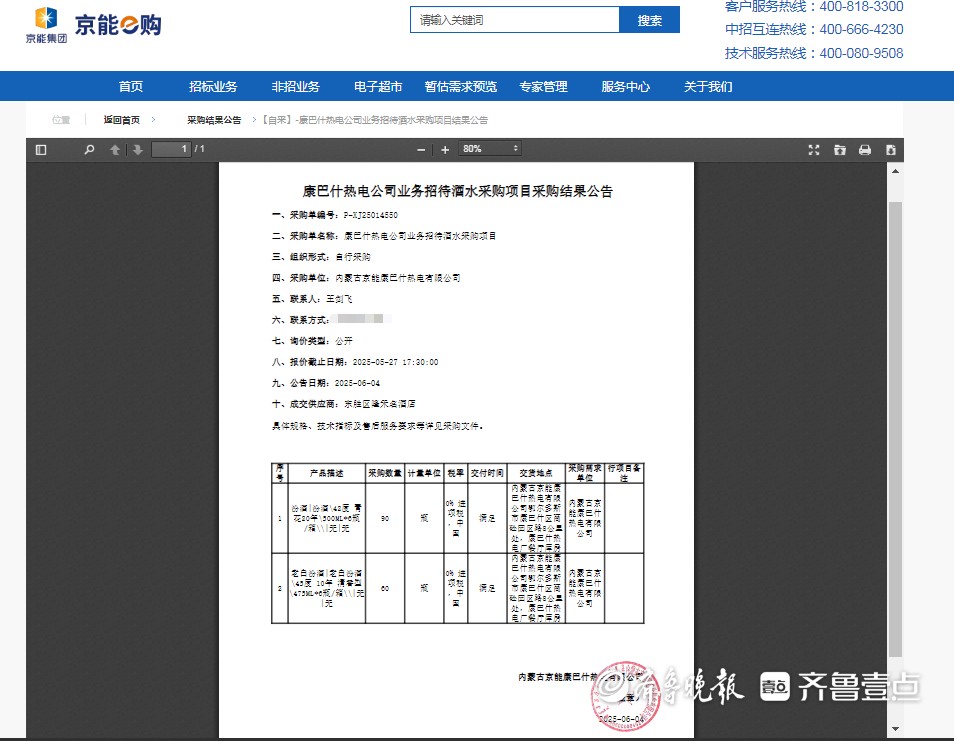Switch PDF viewer to presentation mode
This screenshot has width=954, height=741.
814,150
